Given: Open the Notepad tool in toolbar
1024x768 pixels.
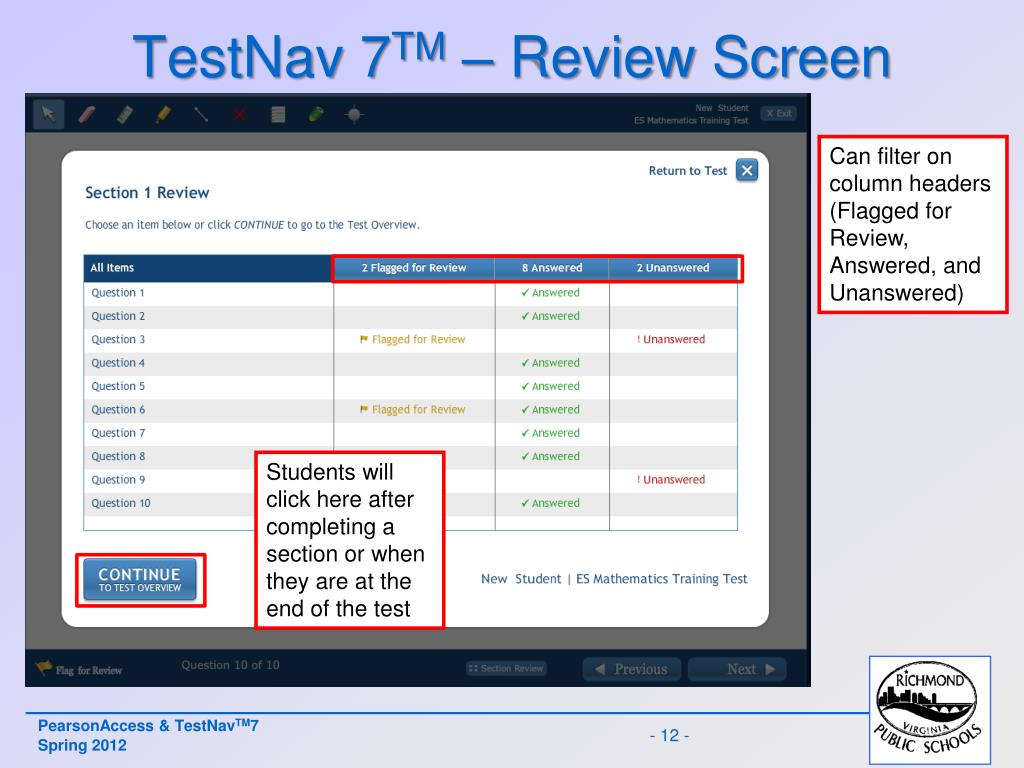Looking at the screenshot, I should pyautogui.click(x=278, y=115).
